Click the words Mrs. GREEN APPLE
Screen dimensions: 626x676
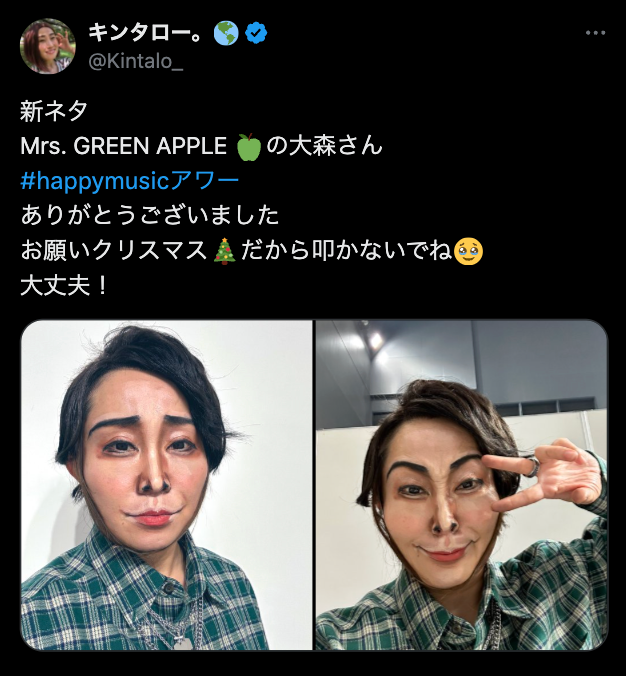click(124, 146)
